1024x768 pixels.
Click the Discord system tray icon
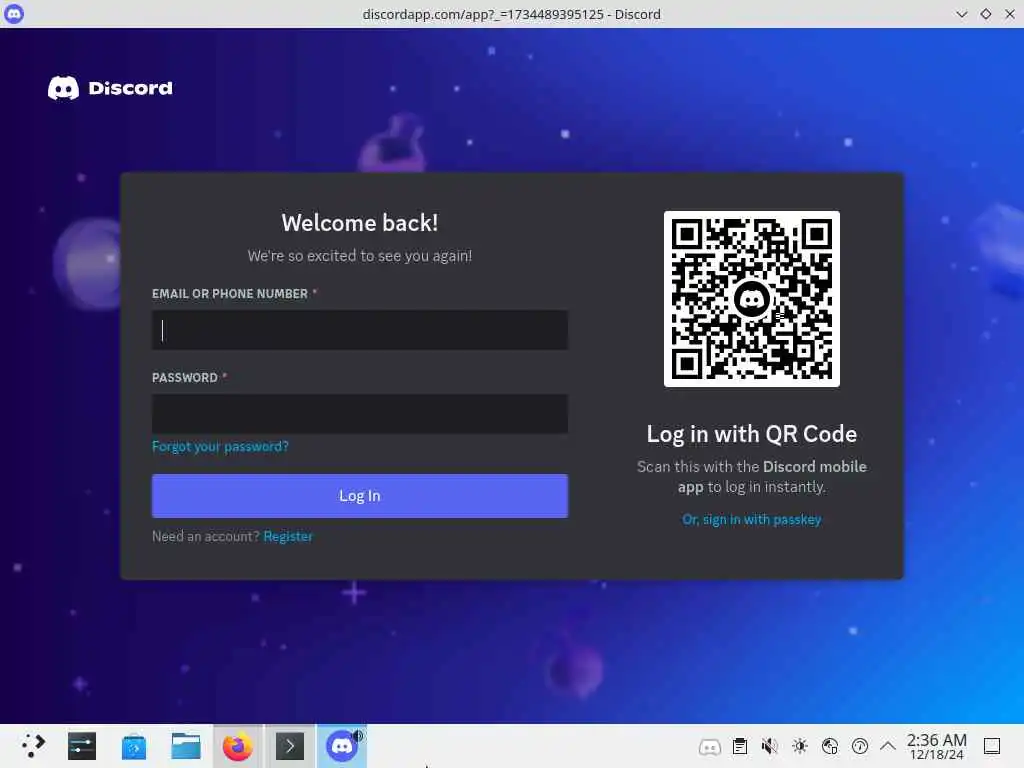point(710,746)
